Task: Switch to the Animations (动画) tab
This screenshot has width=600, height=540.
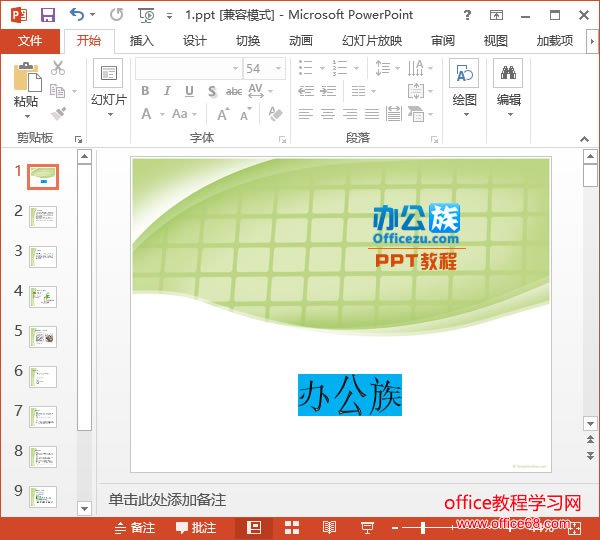Action: [300, 41]
